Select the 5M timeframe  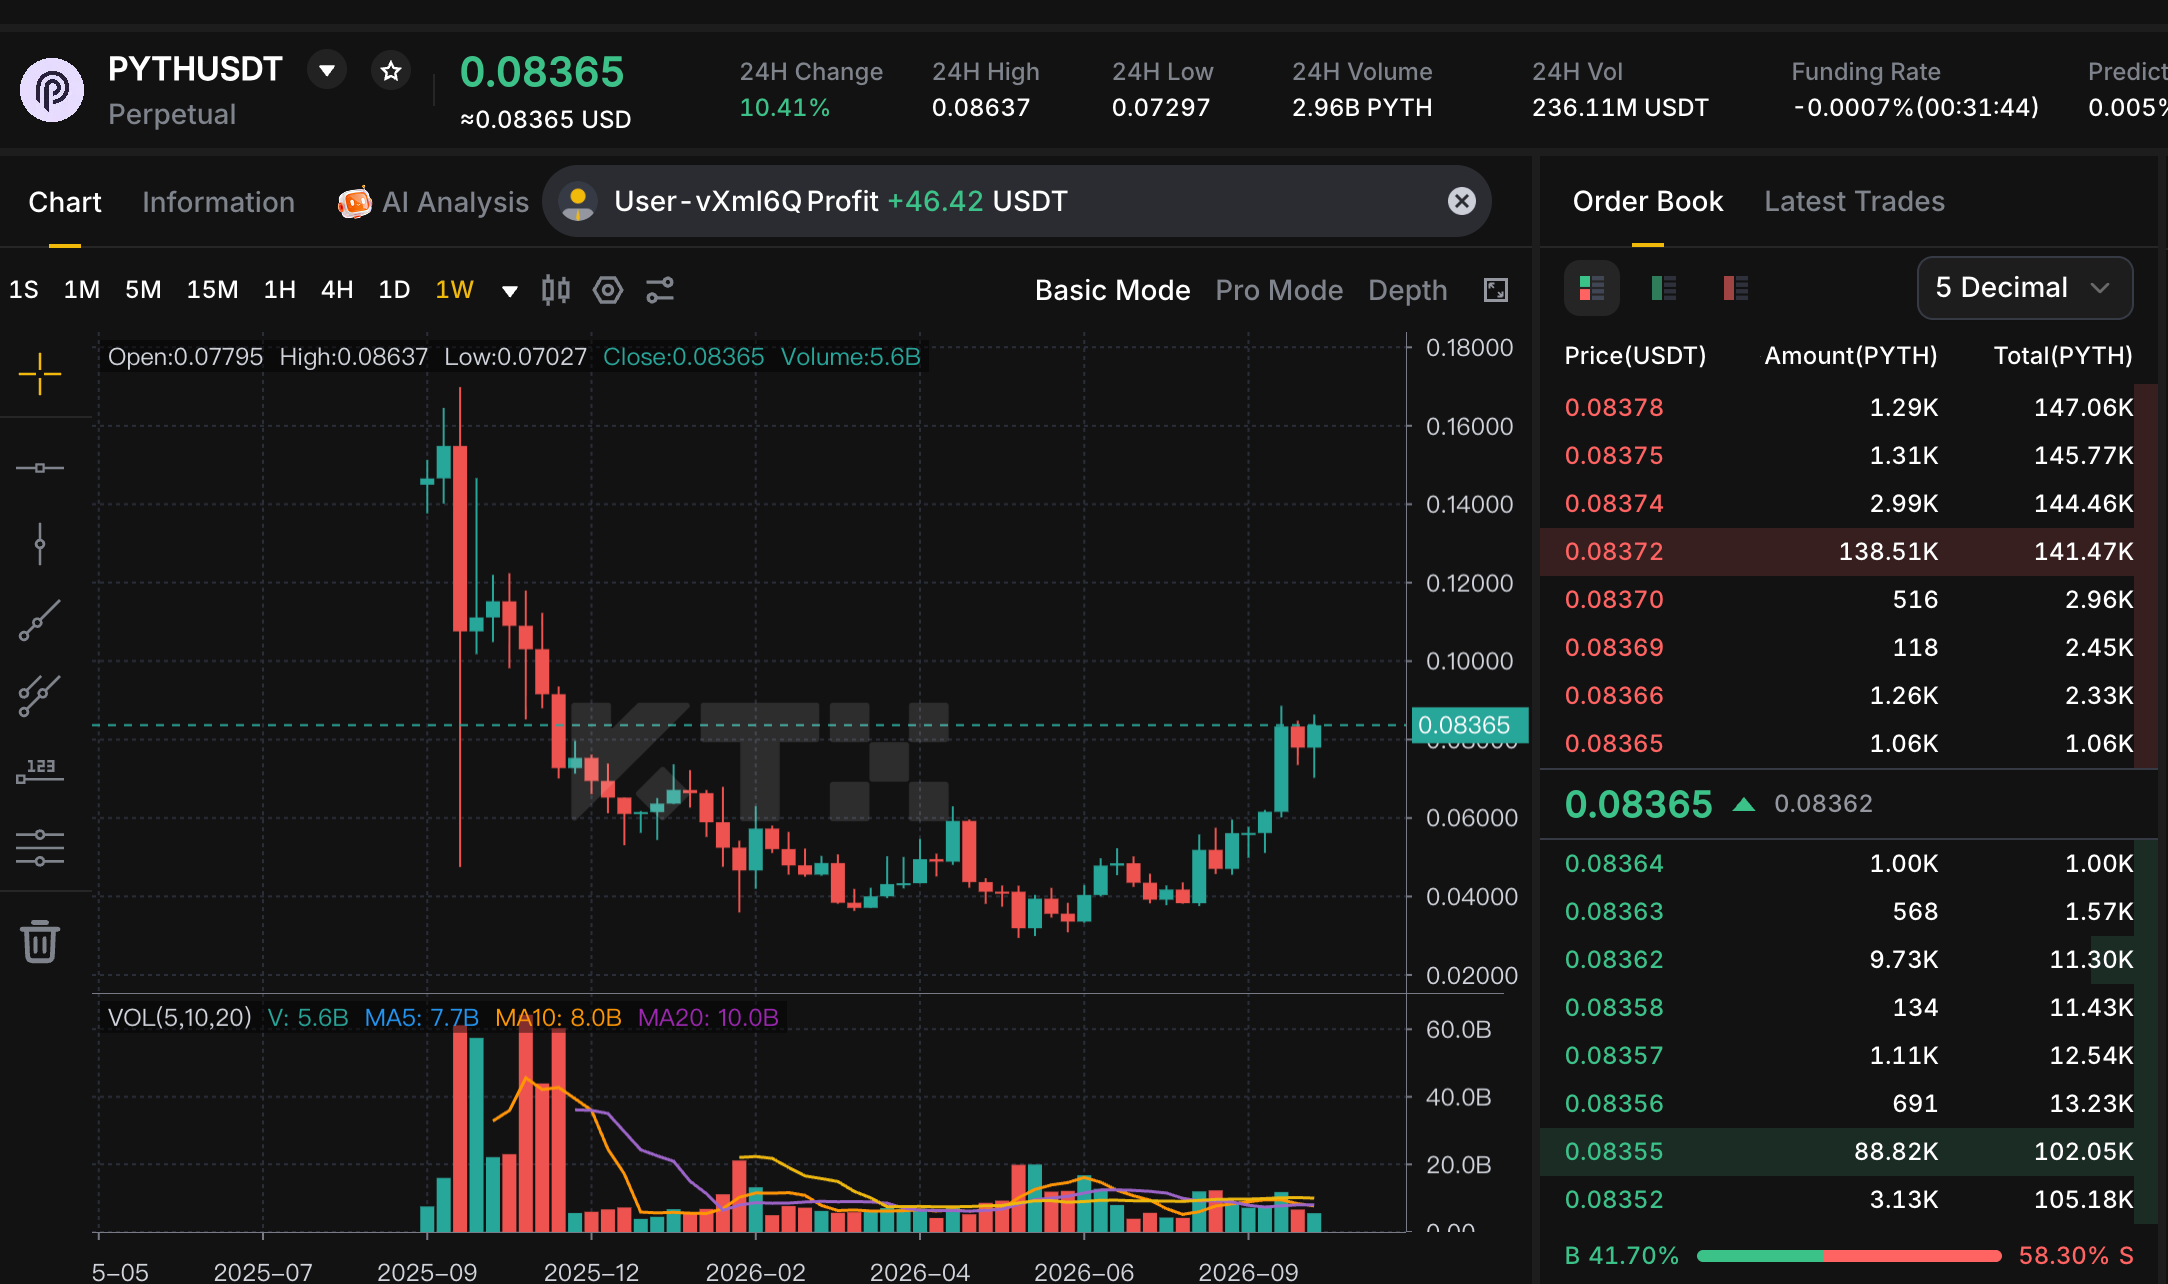coord(143,290)
